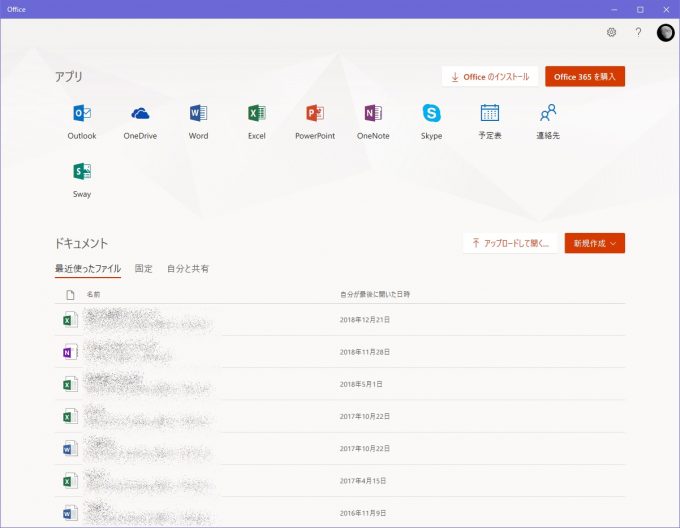The image size is (680, 528).
Task: Open the OneNote app icon
Action: pyautogui.click(x=373, y=114)
